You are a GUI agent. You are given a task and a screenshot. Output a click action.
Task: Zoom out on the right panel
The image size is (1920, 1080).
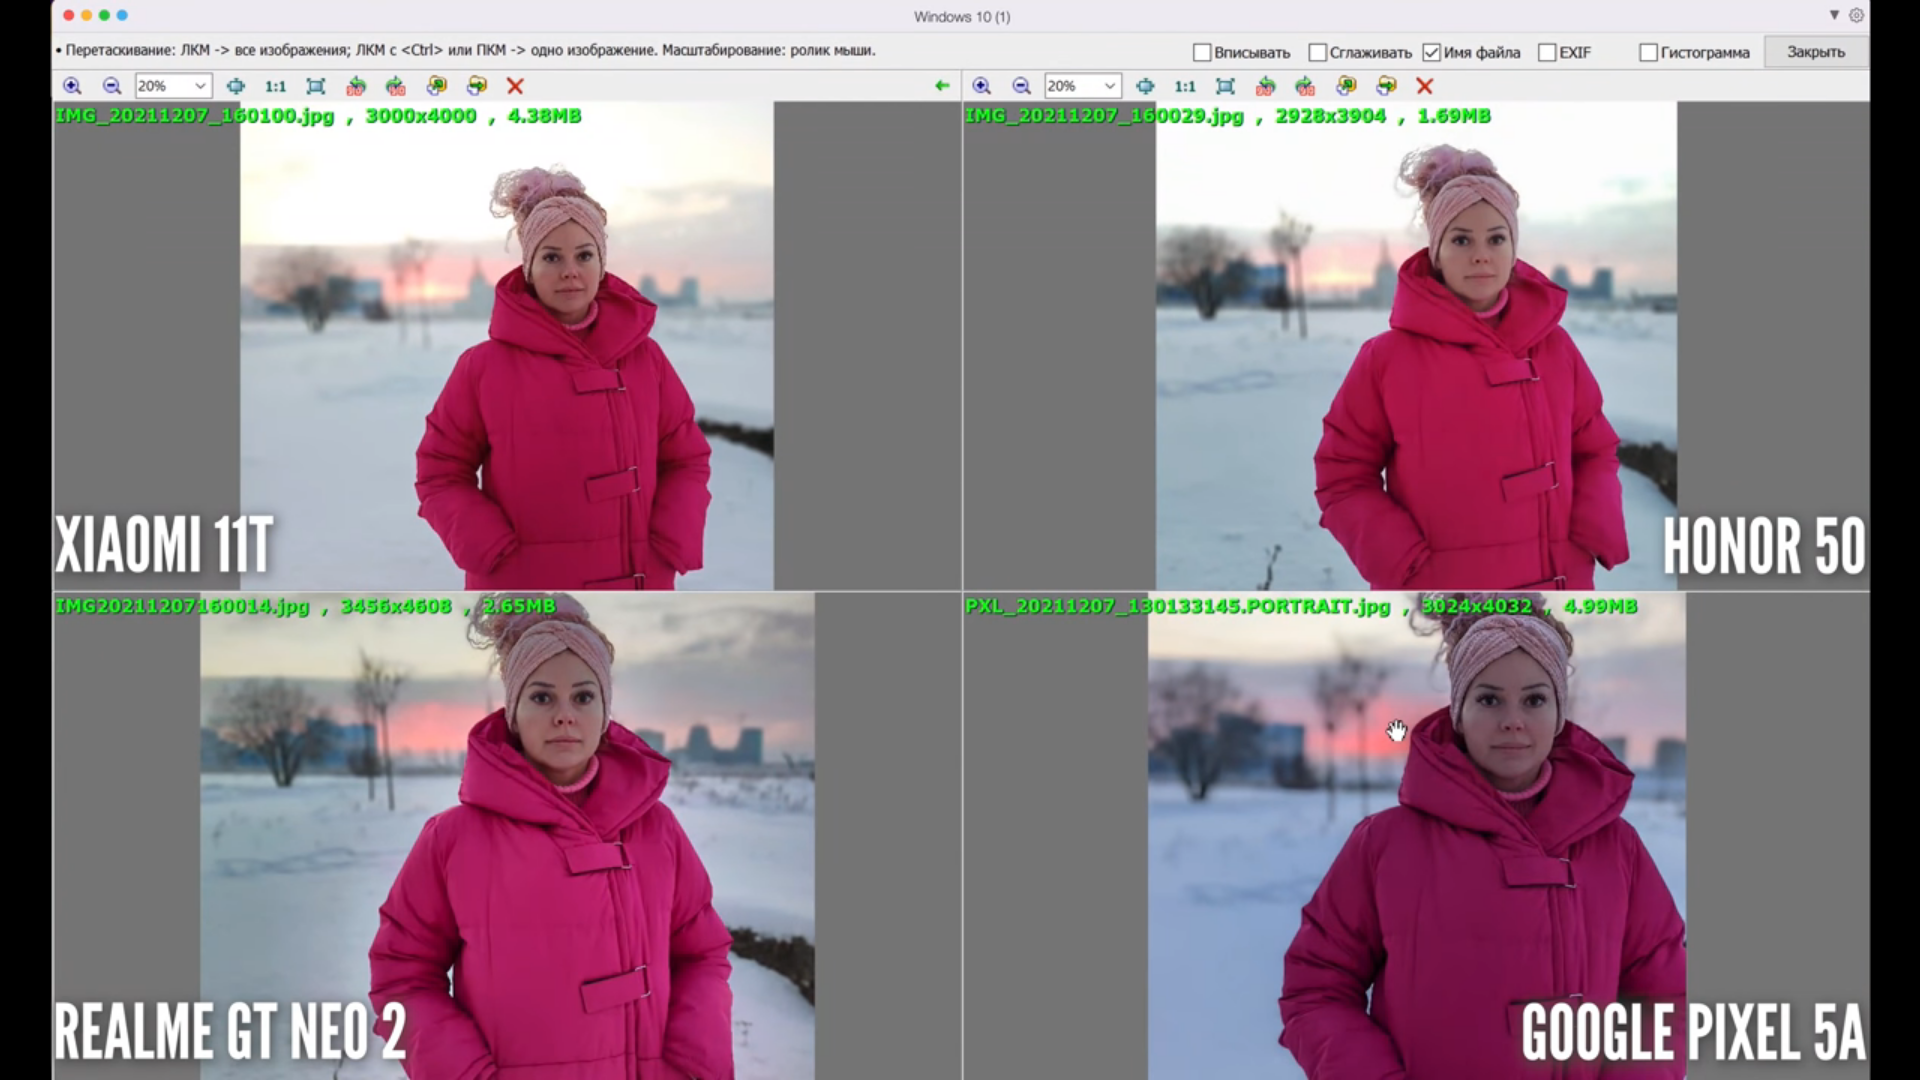tap(1021, 86)
